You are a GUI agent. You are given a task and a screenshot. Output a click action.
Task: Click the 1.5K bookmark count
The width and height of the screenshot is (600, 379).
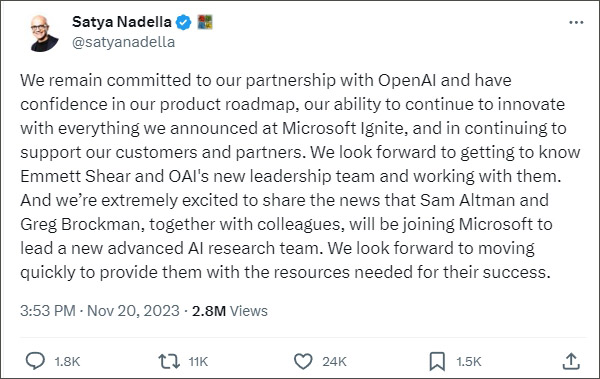468,361
